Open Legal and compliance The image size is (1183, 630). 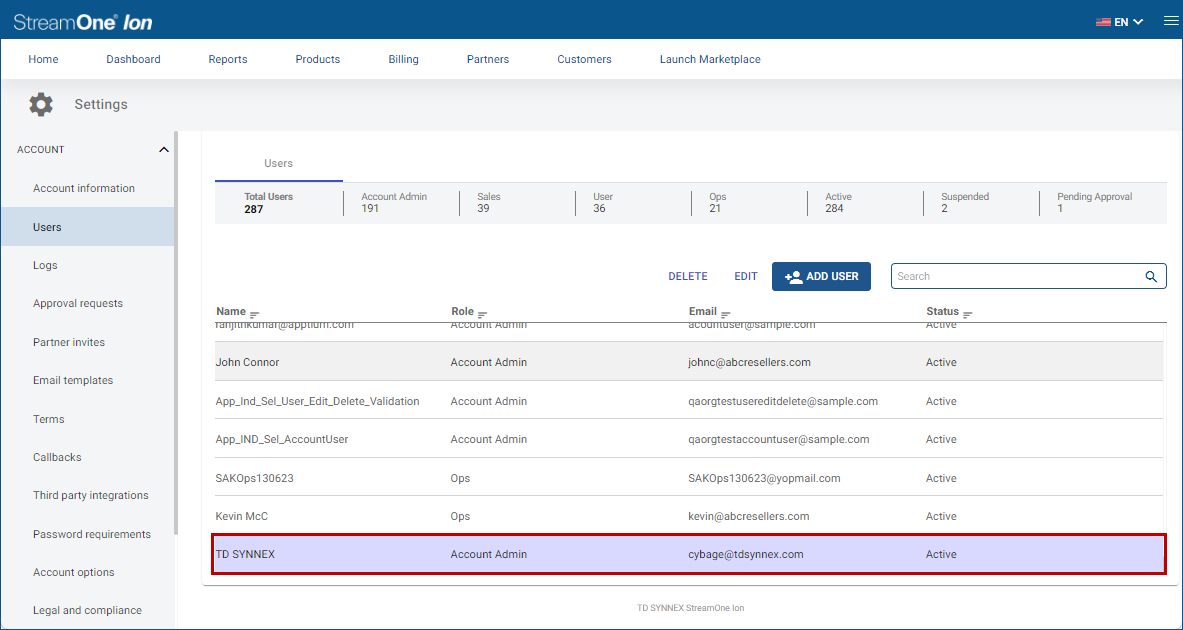(x=88, y=610)
